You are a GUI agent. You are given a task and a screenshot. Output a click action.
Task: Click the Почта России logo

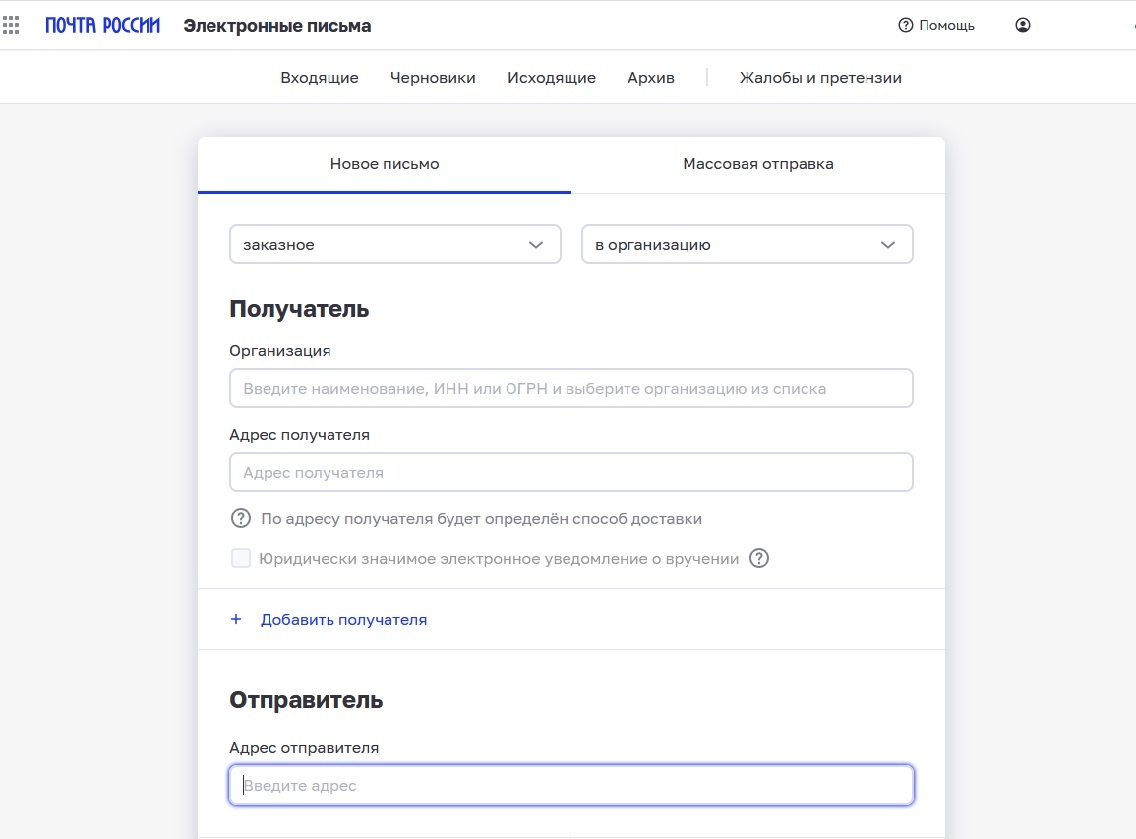coord(103,25)
